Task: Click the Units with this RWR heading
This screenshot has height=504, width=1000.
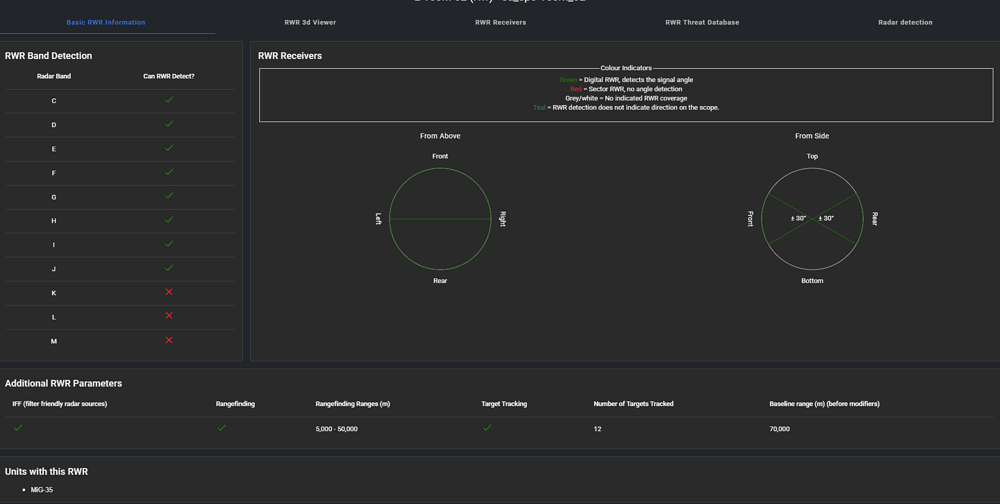Action: coord(47,471)
